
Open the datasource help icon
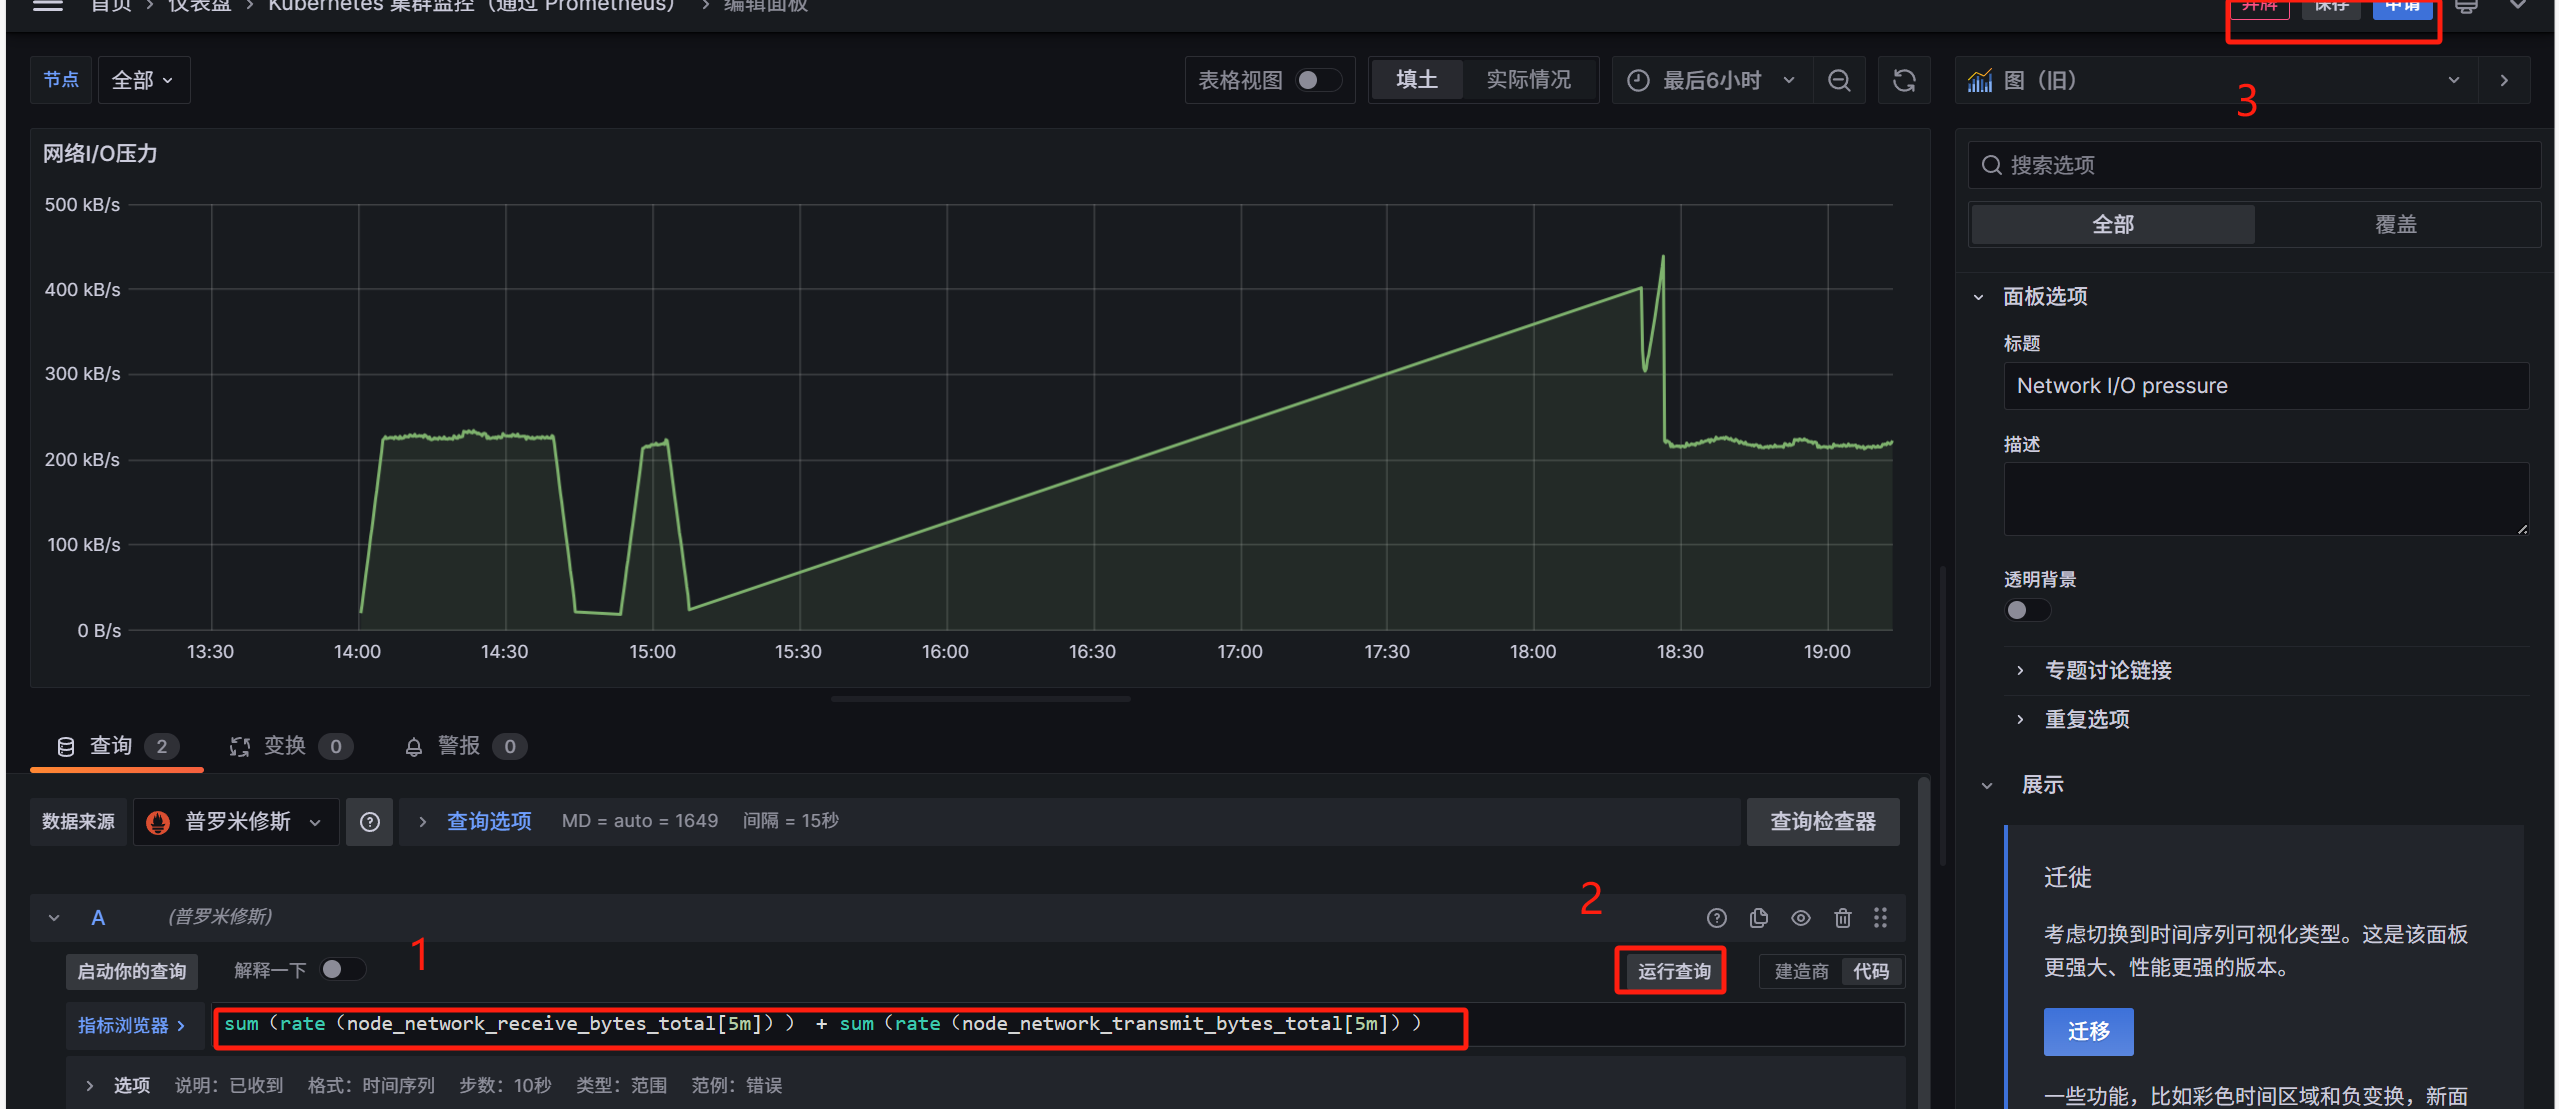coord(369,821)
